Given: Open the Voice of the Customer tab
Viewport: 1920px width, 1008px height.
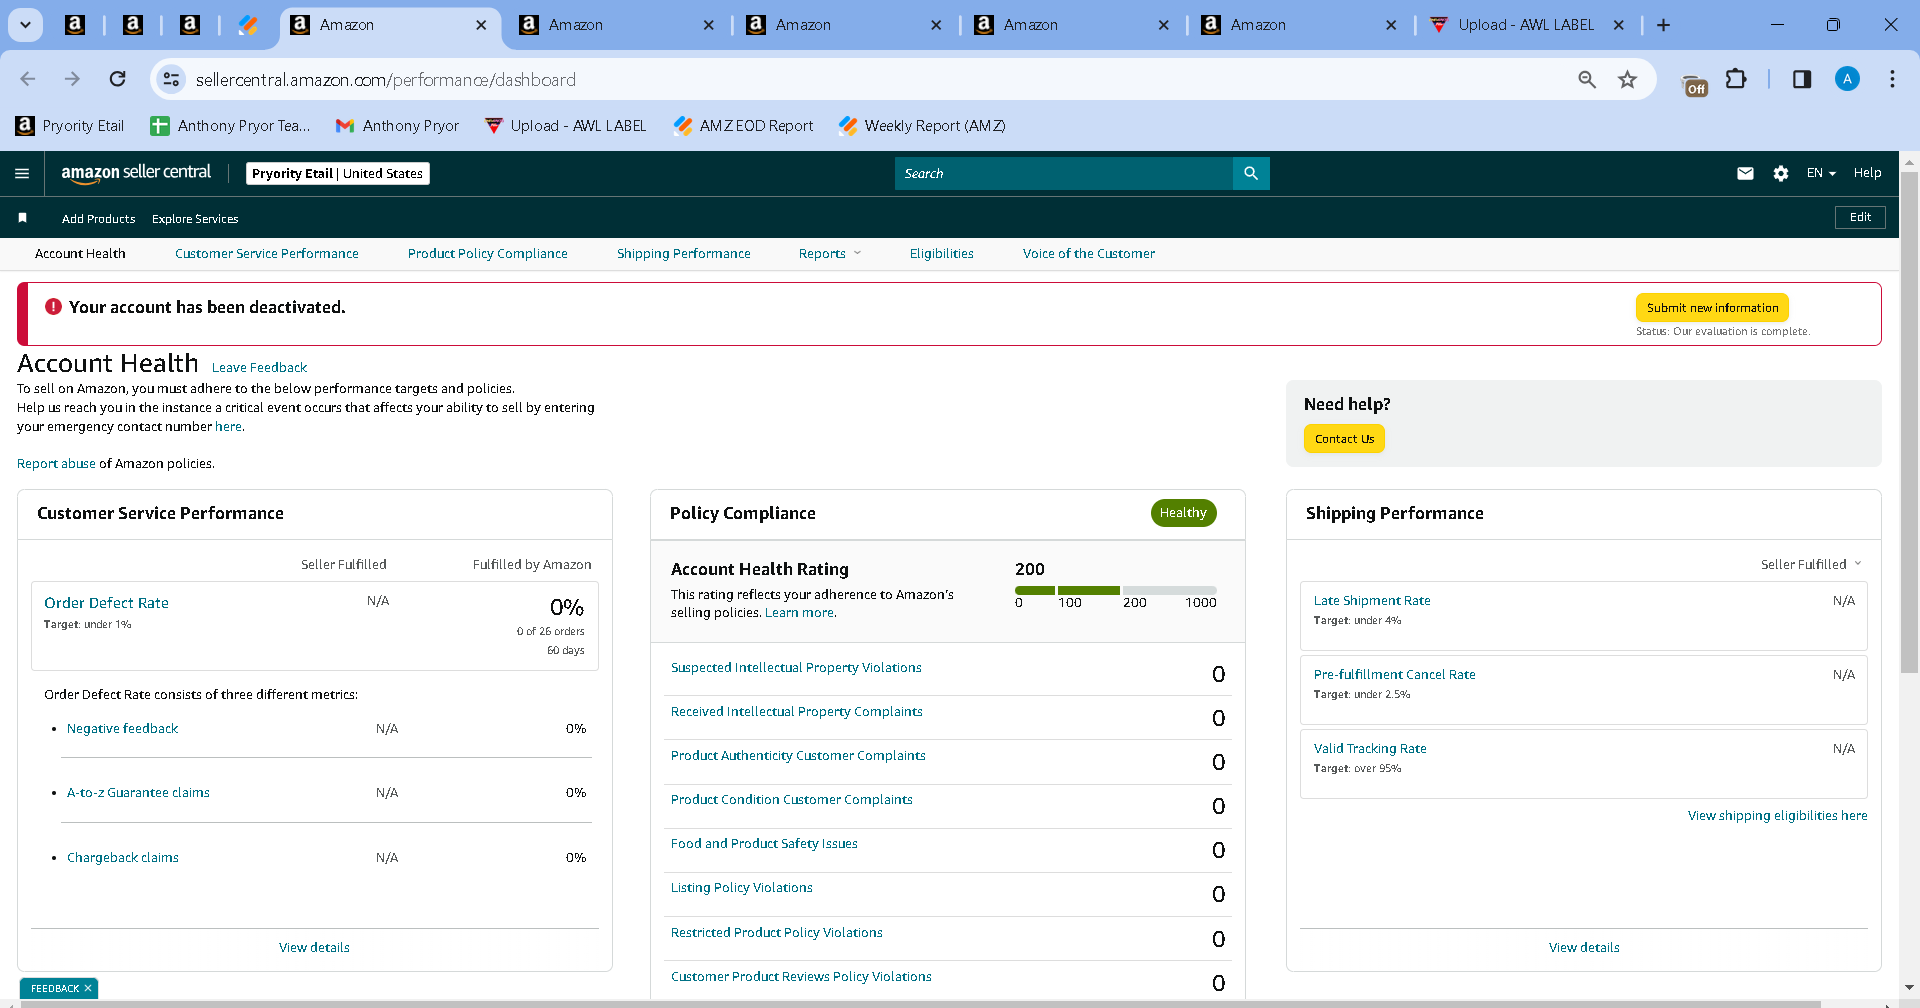Looking at the screenshot, I should coord(1089,254).
